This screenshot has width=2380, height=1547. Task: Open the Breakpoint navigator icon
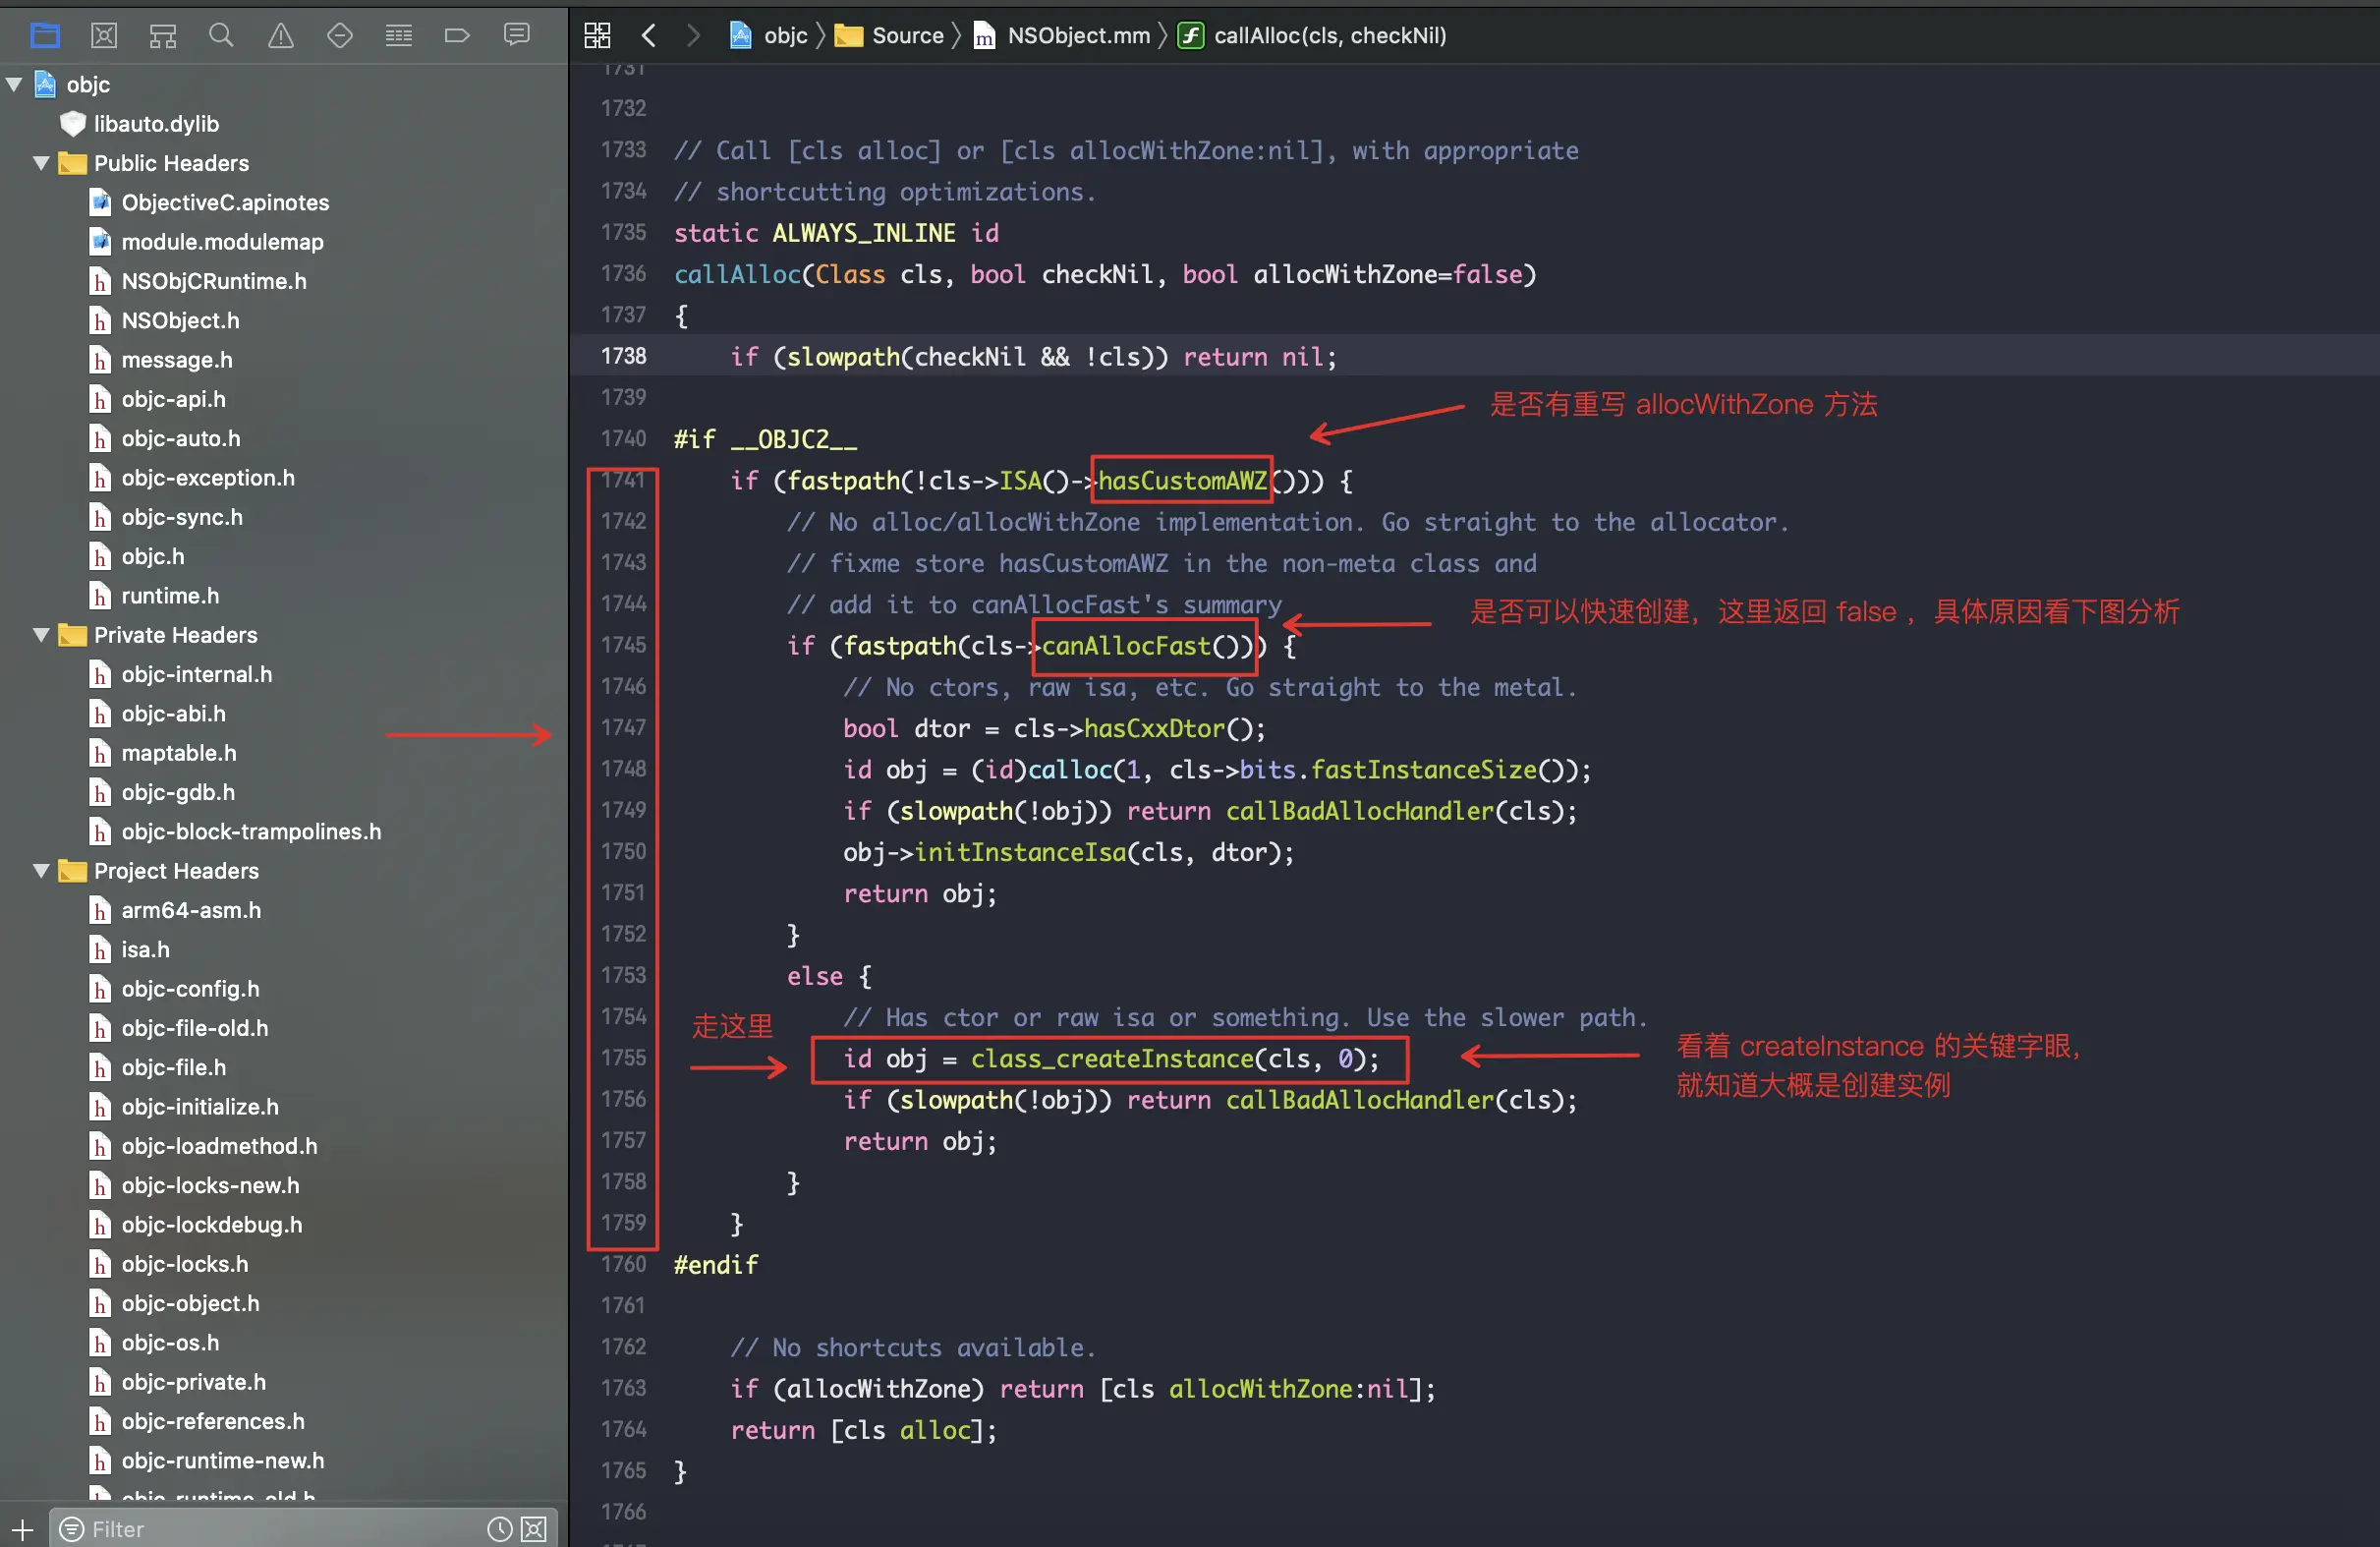coord(457,36)
